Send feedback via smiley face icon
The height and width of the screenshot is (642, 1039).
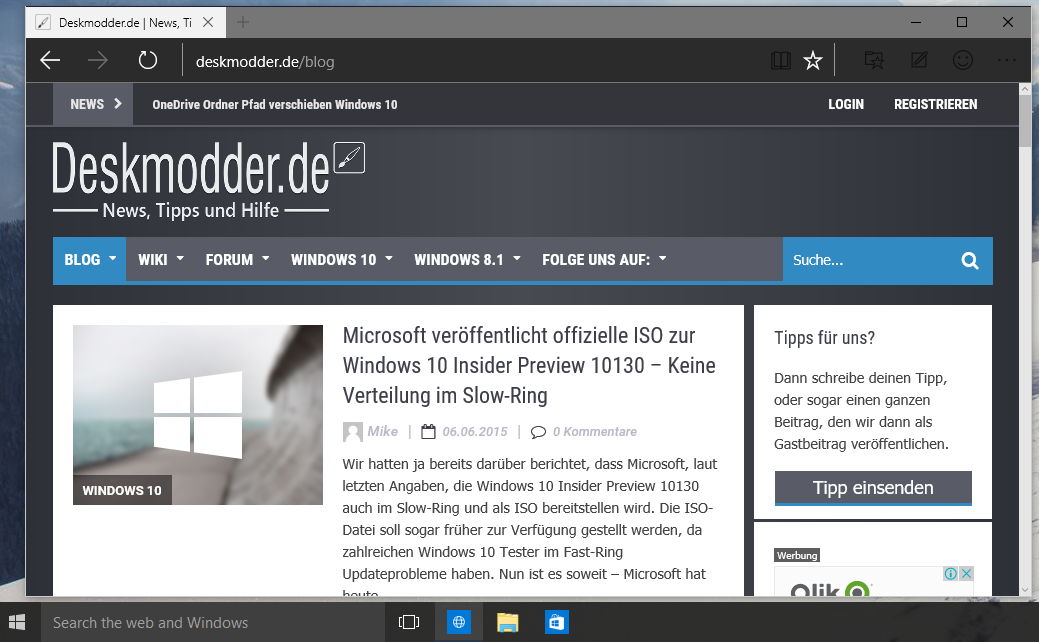[x=963, y=60]
